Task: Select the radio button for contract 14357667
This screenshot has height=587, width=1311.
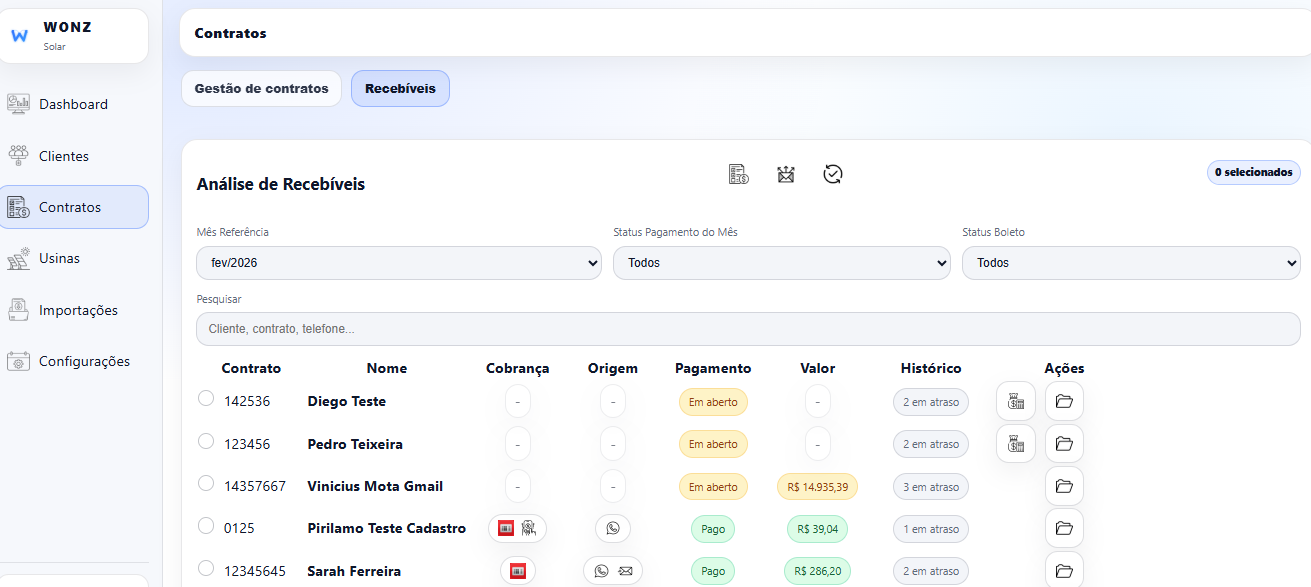Action: coord(206,484)
